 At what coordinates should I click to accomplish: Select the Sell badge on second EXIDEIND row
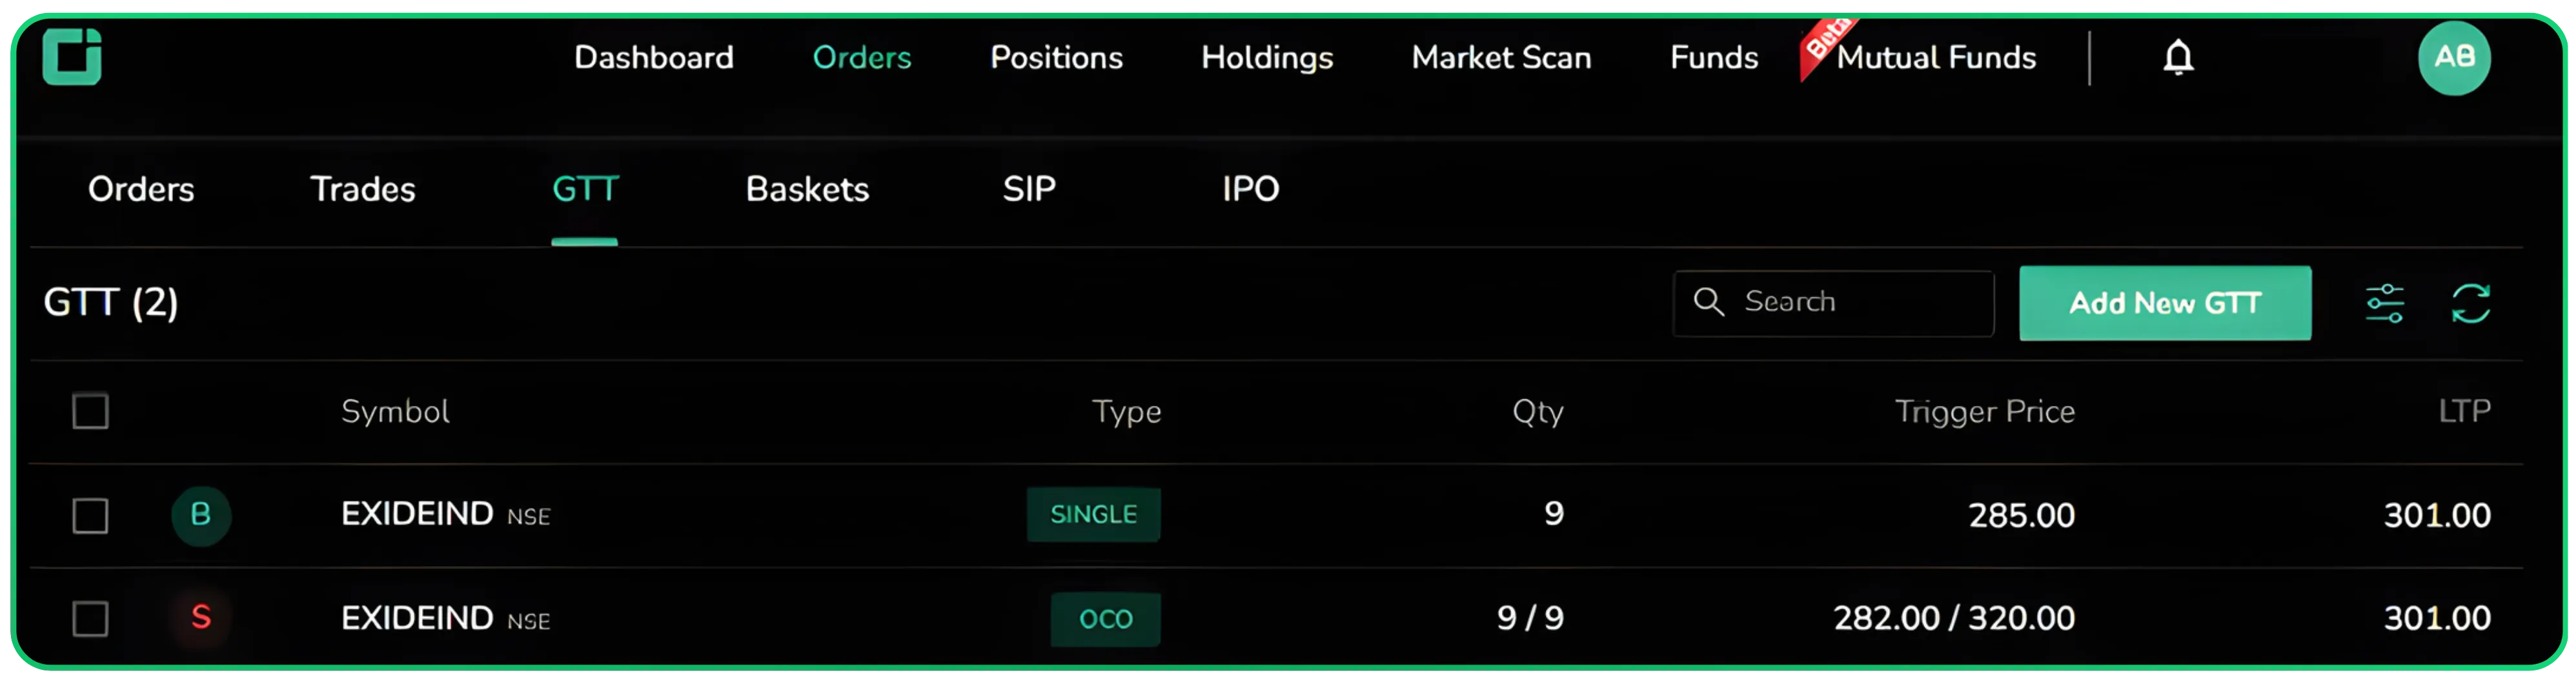[x=200, y=619]
